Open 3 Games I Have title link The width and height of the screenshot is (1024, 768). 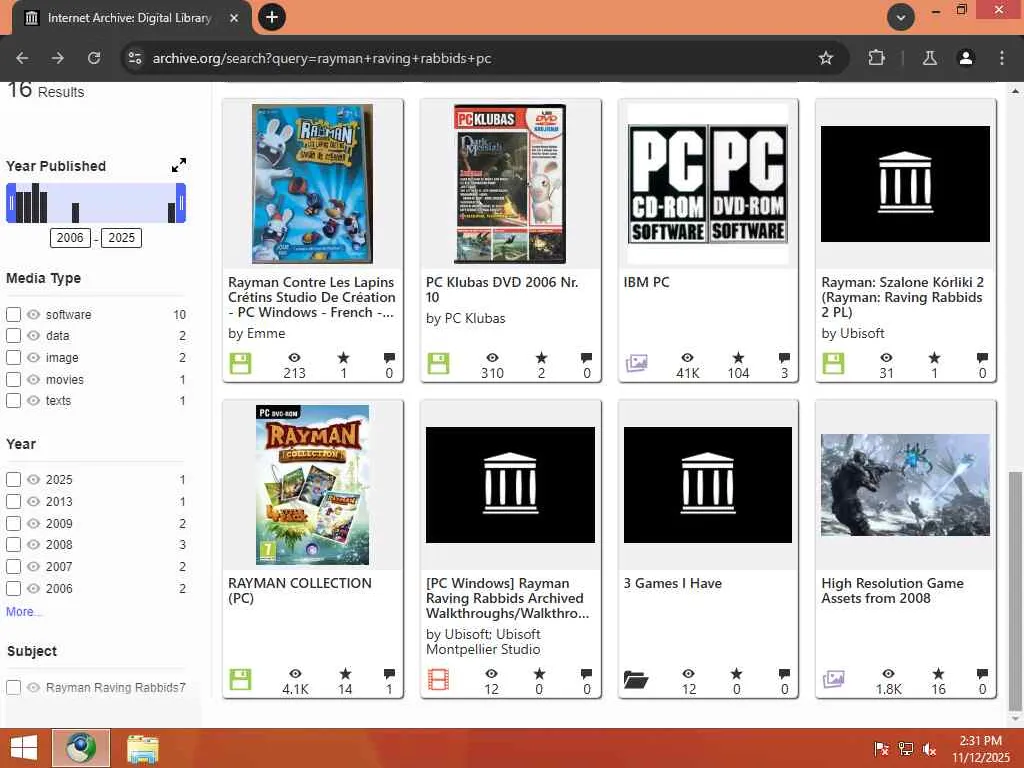pos(673,583)
